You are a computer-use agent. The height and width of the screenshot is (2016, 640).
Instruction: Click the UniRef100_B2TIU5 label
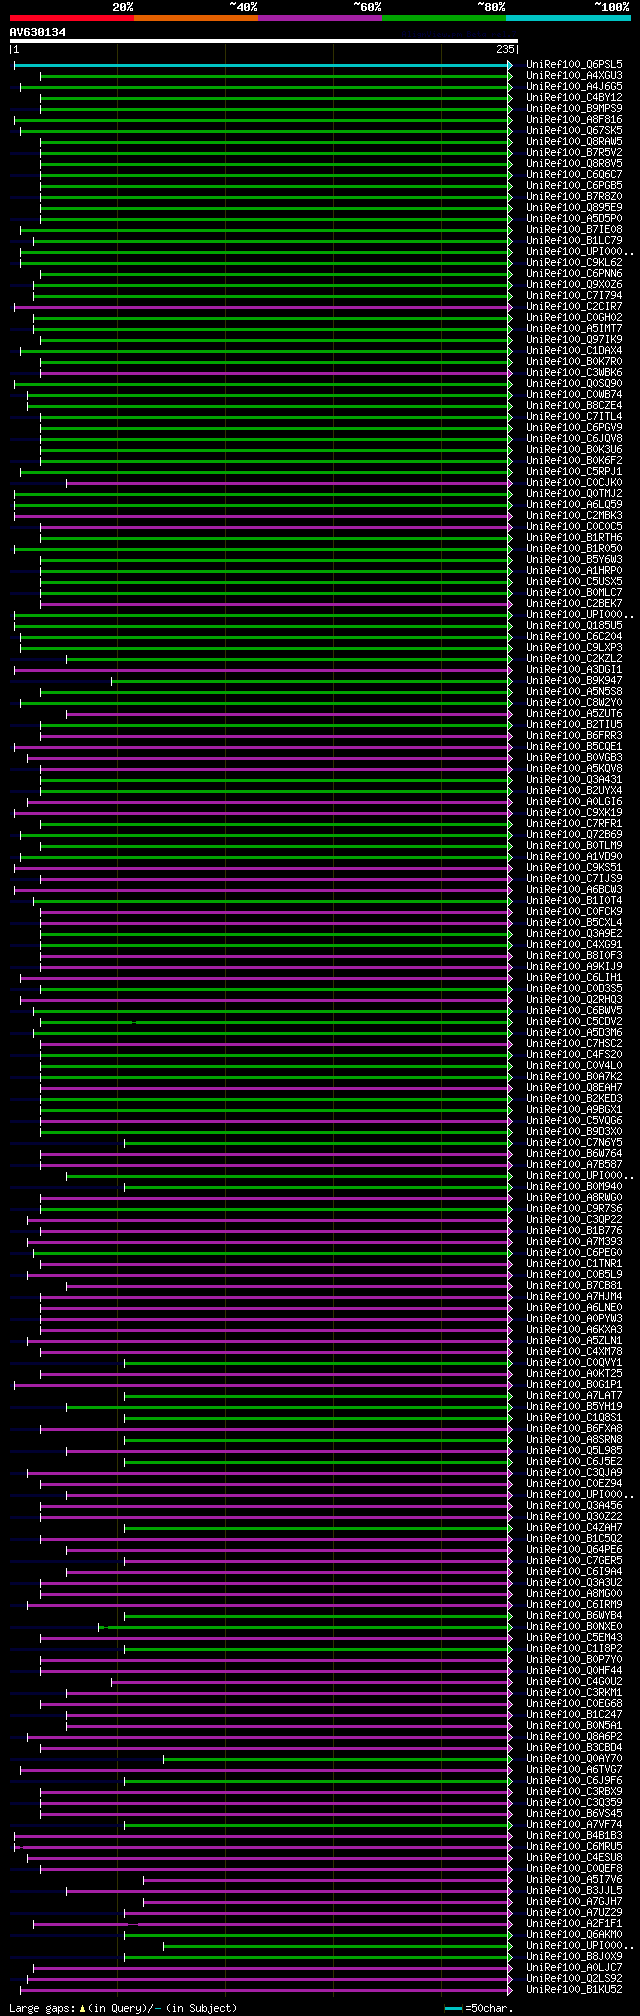tap(574, 725)
